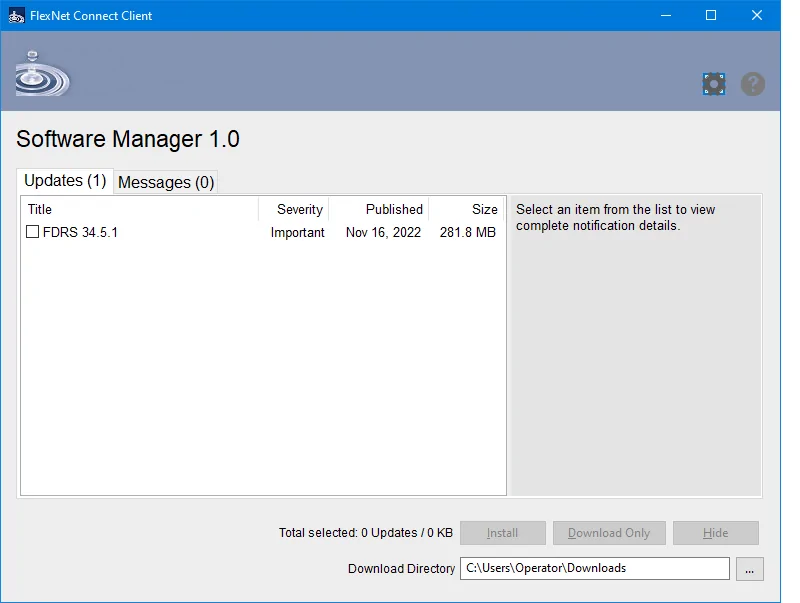This screenshot has width=800, height=603.
Task: Sort updates by Published date column
Action: pos(378,209)
